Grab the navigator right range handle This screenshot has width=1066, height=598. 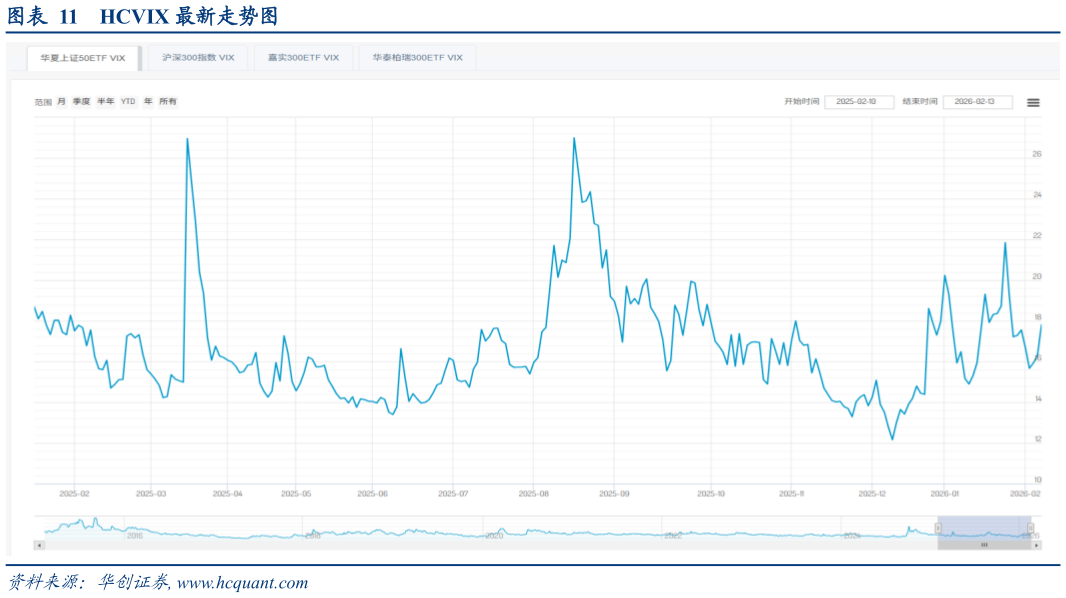coord(1031,527)
